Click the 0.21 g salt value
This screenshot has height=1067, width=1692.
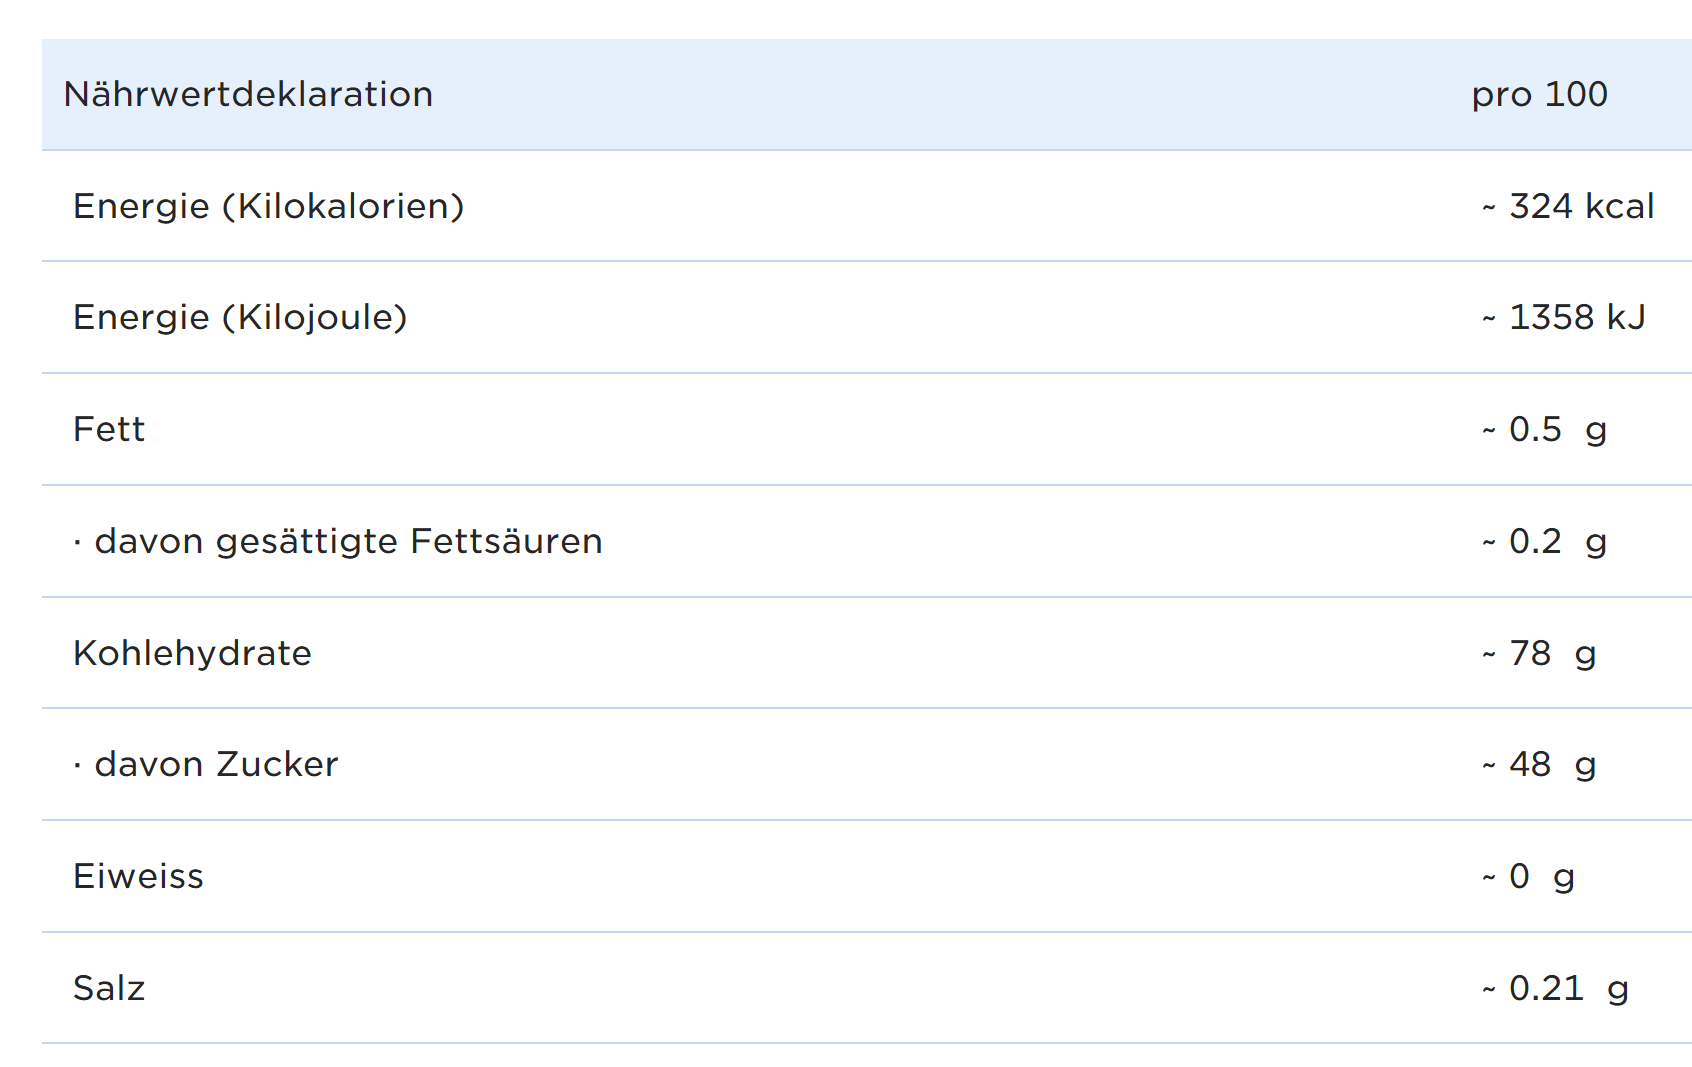(1568, 988)
